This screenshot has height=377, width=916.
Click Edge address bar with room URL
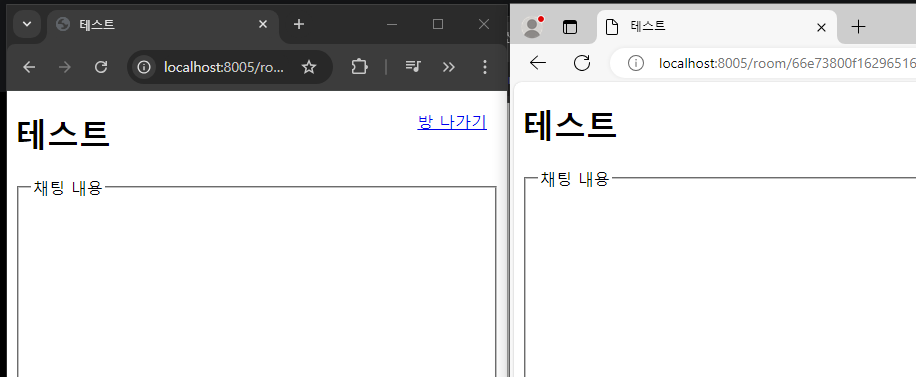coord(763,63)
